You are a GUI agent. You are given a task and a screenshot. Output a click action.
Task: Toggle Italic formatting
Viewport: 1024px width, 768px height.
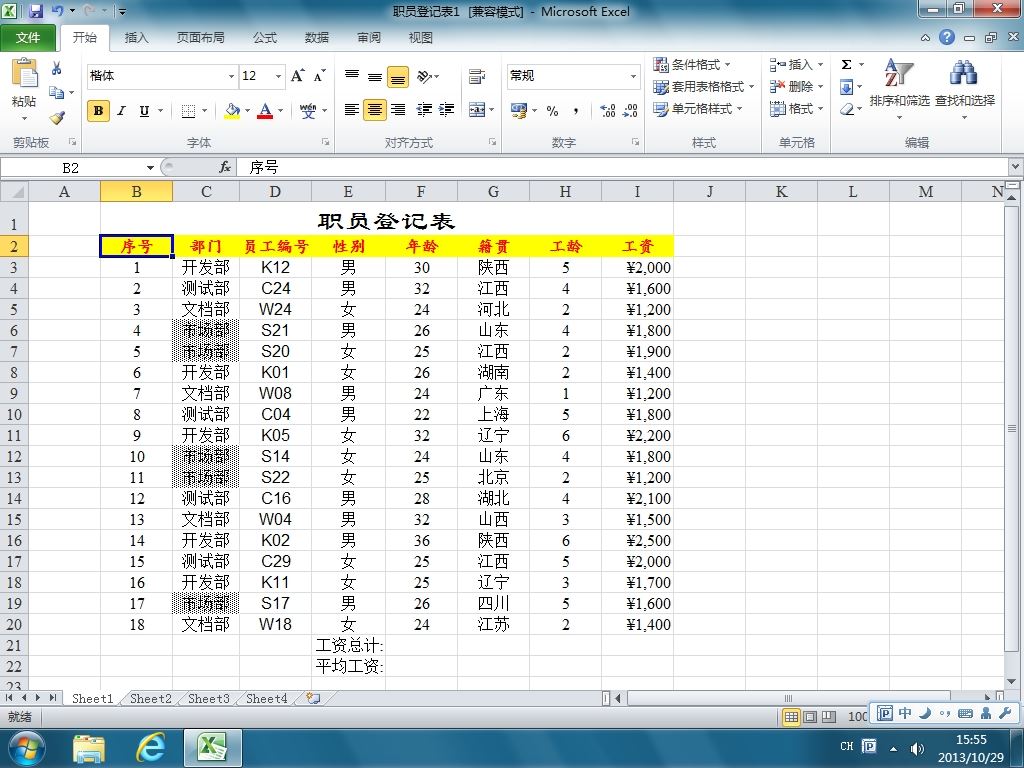click(x=121, y=111)
